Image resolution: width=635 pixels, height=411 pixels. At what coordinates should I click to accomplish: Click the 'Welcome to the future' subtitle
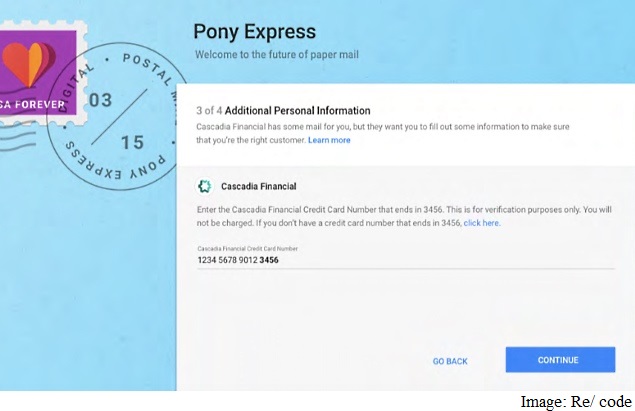277,54
